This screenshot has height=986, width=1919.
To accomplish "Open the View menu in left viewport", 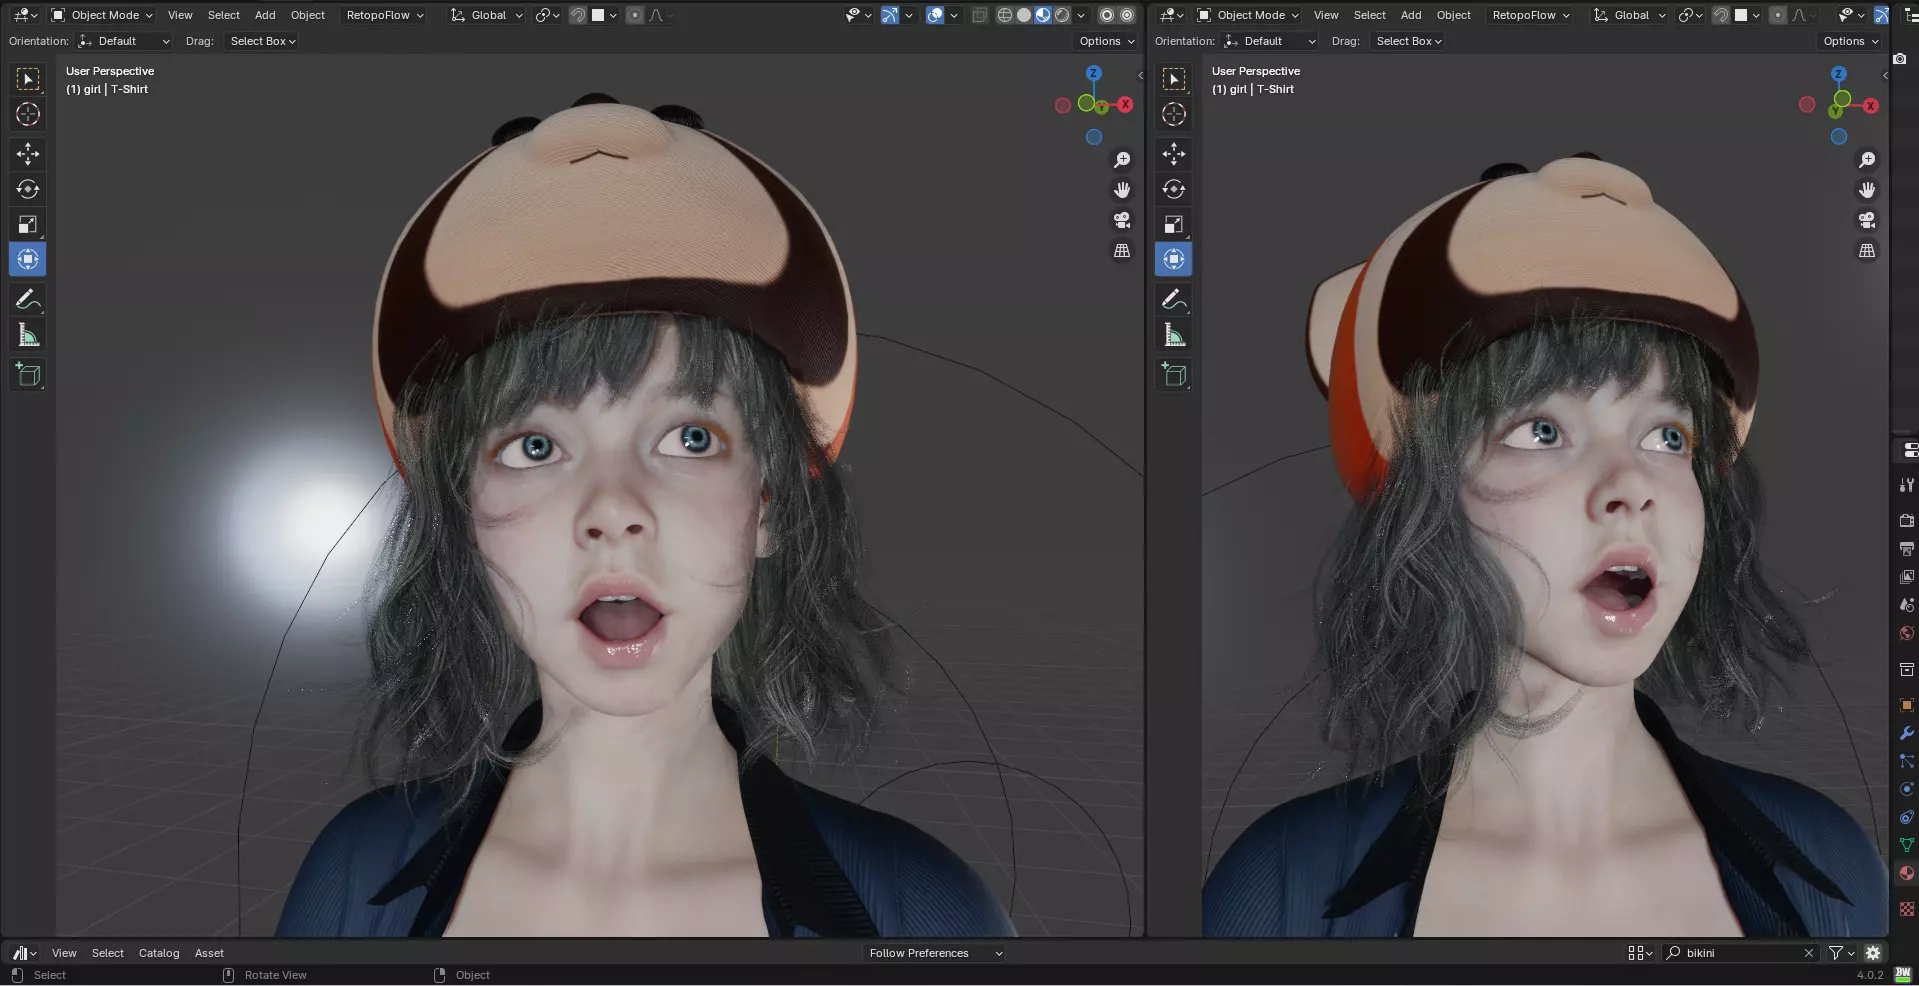I will pos(180,15).
